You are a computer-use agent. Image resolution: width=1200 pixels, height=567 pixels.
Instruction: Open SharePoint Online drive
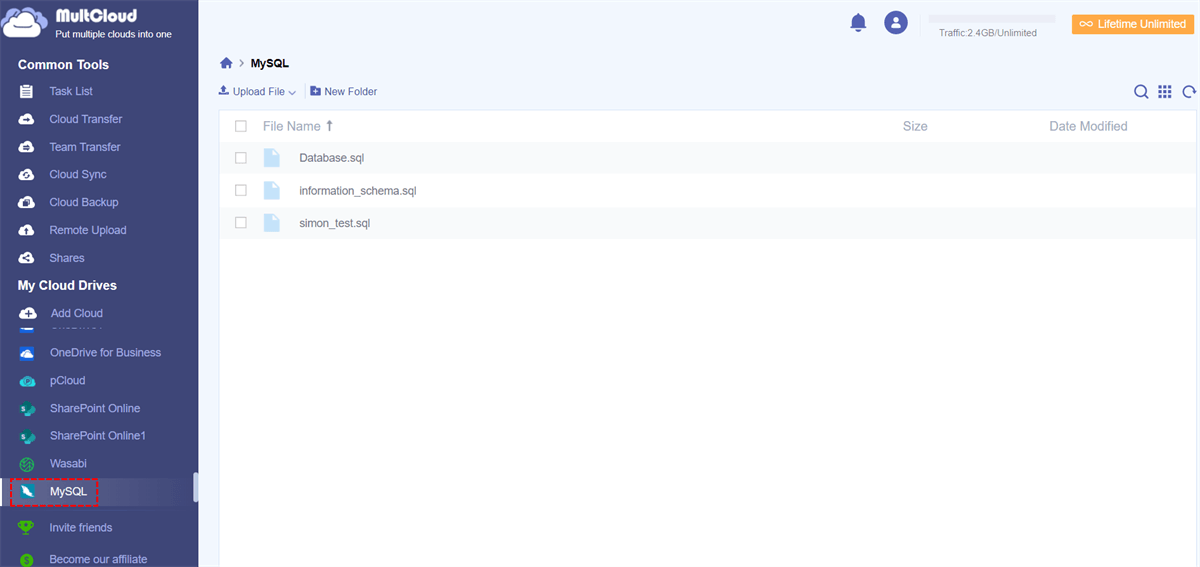[x=95, y=408]
